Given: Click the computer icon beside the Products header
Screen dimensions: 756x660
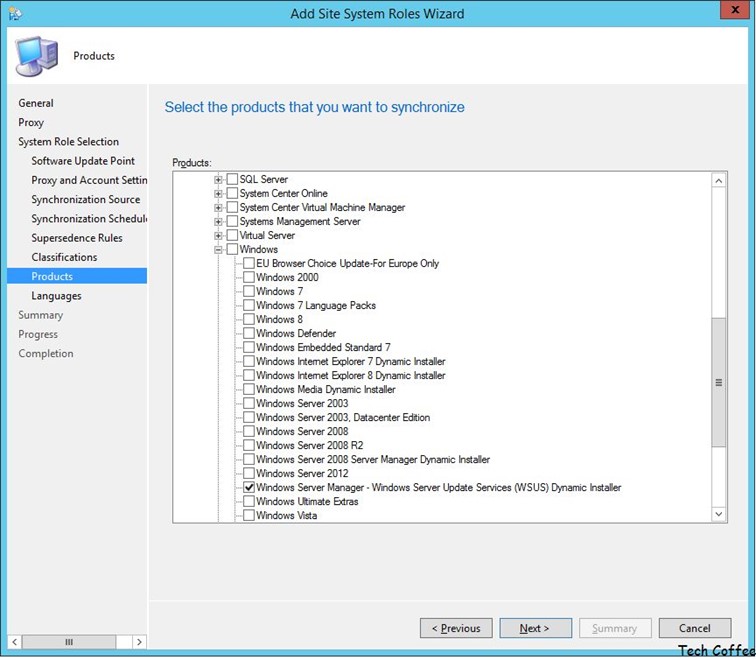Looking at the screenshot, I should point(37,56).
